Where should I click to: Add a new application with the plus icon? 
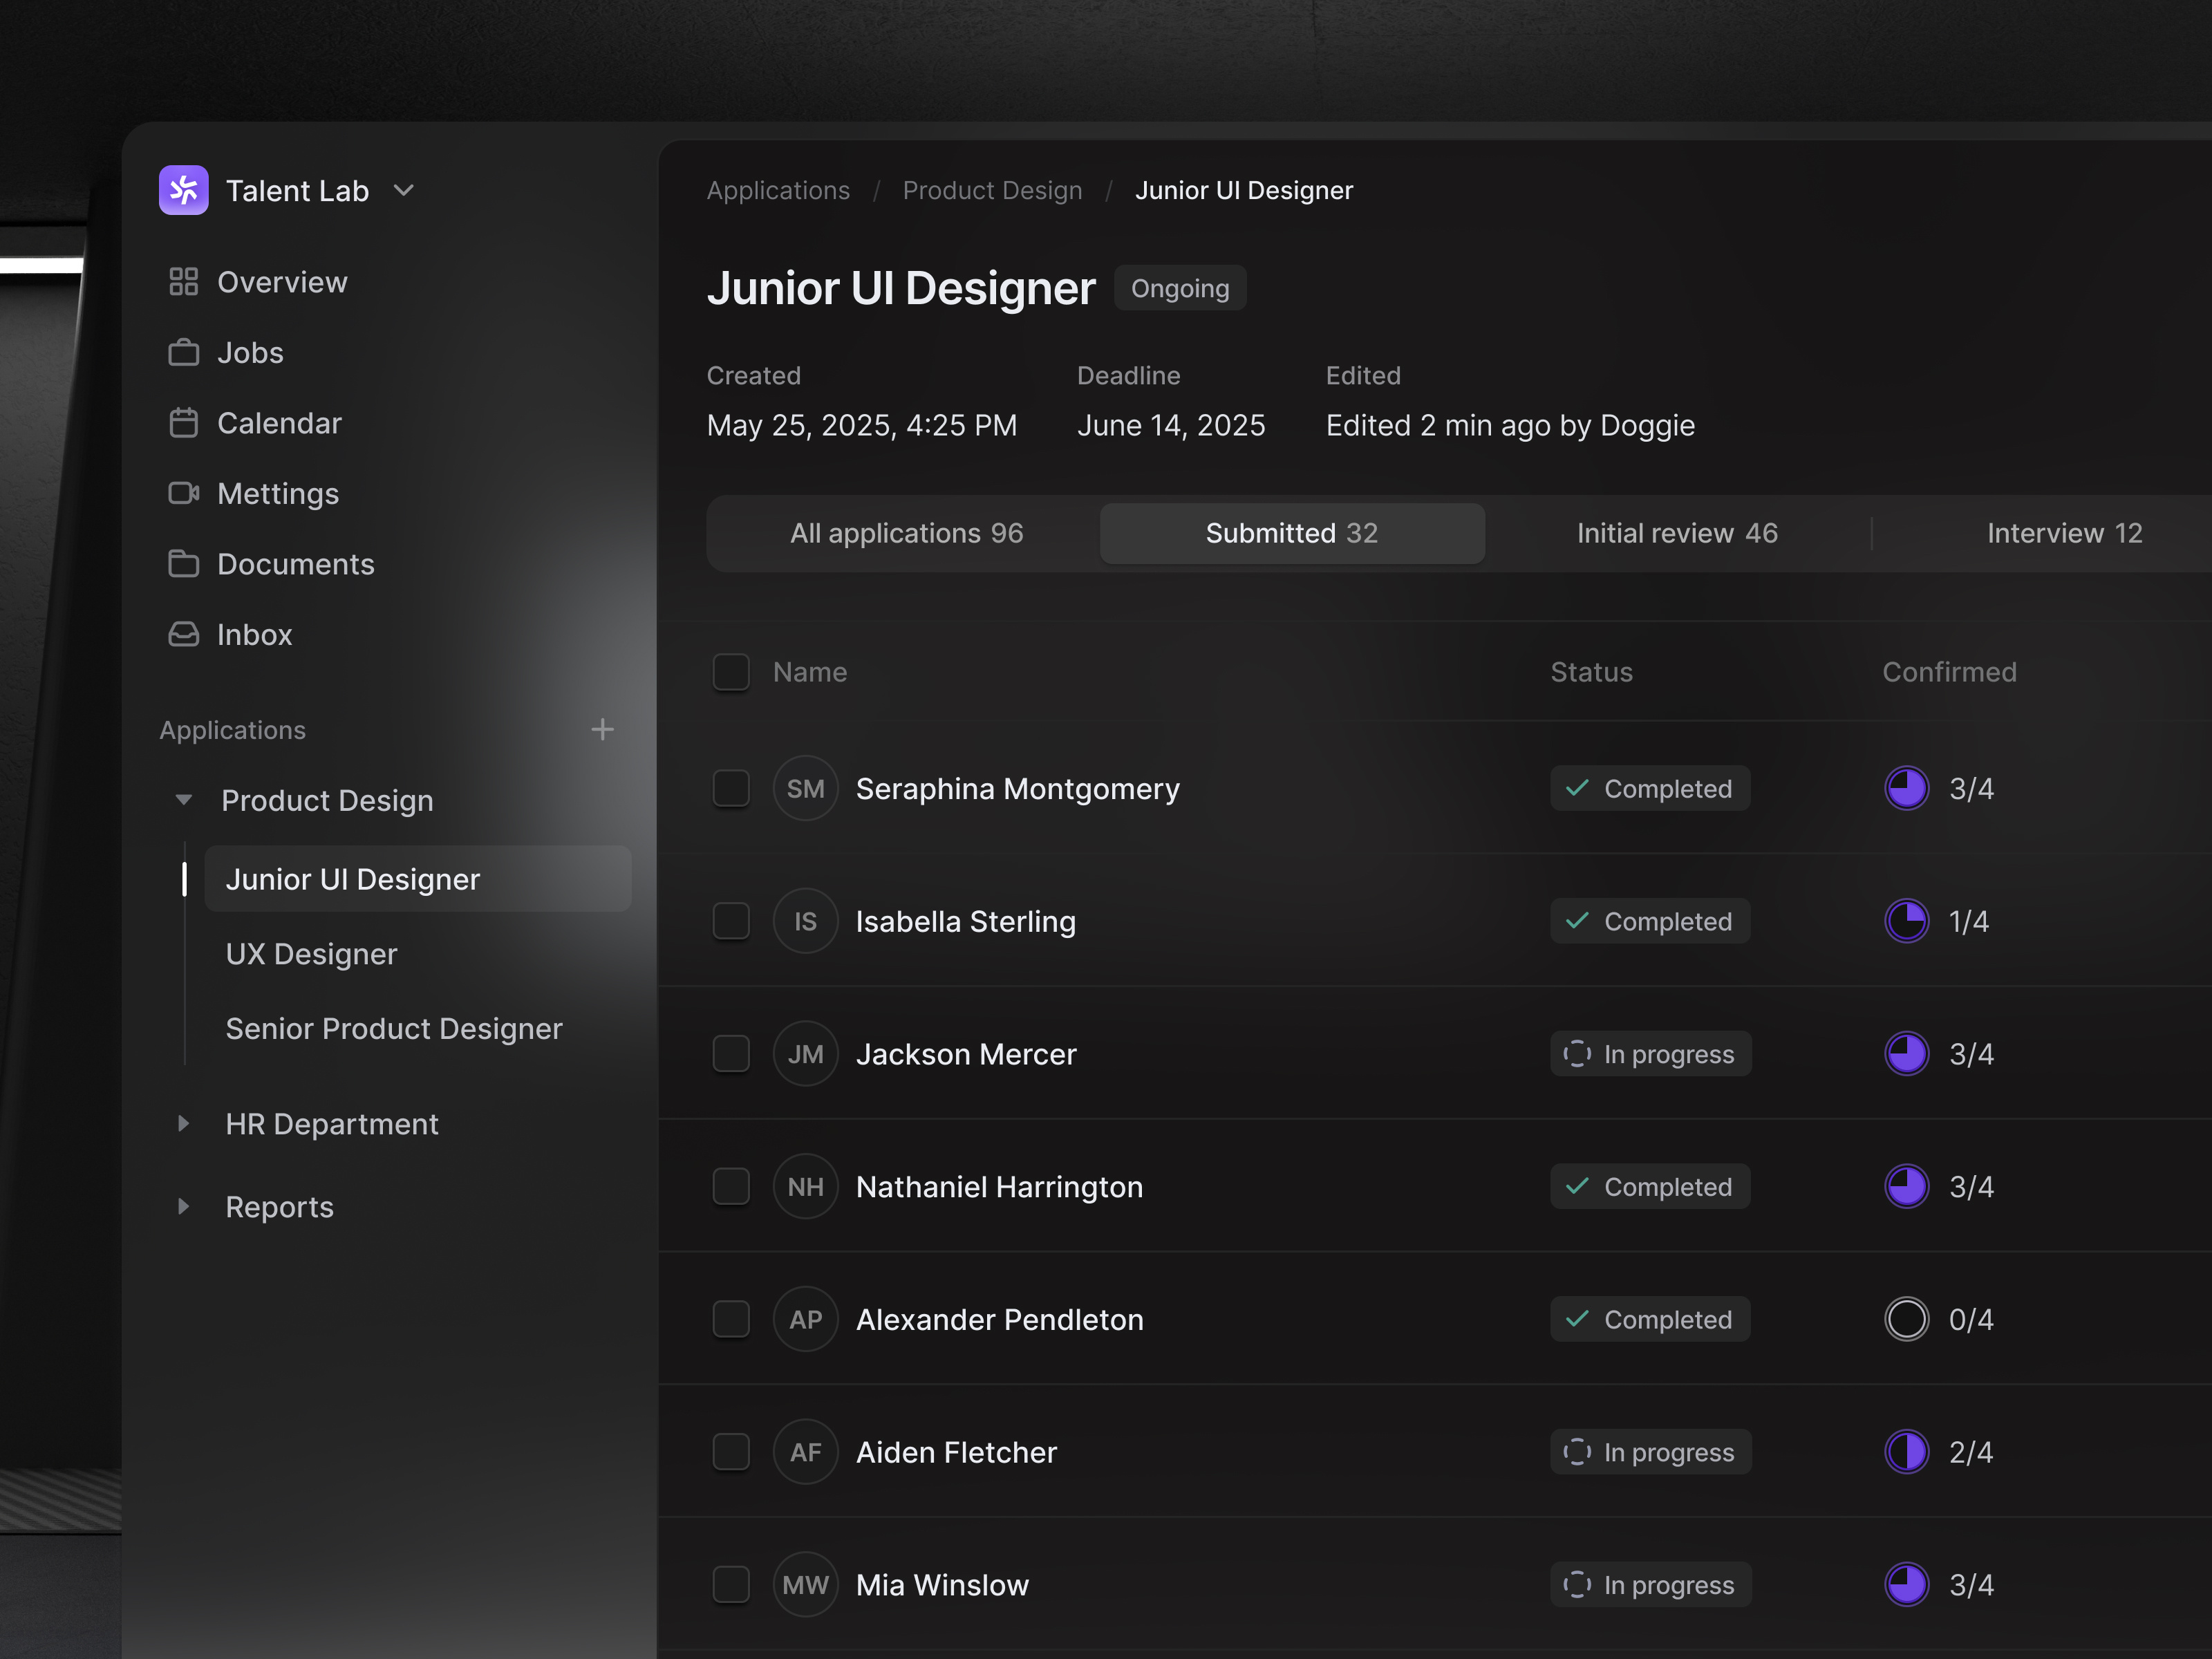(x=602, y=729)
